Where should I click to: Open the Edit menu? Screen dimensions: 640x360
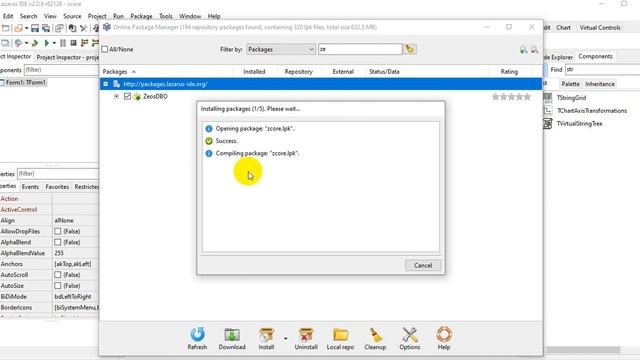pos(8,16)
